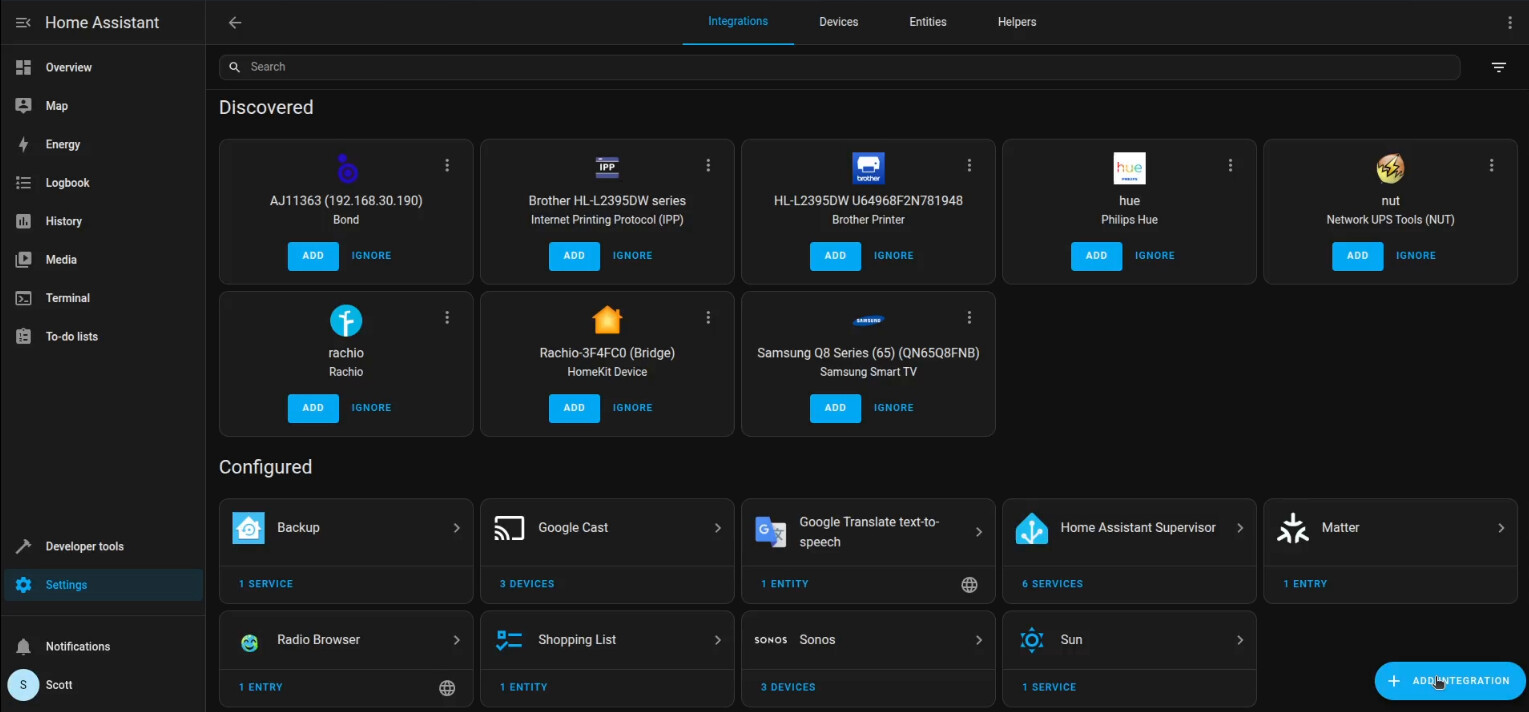Add the Network UPS Tools integration
The width and height of the screenshot is (1529, 712).
pyautogui.click(x=1357, y=256)
